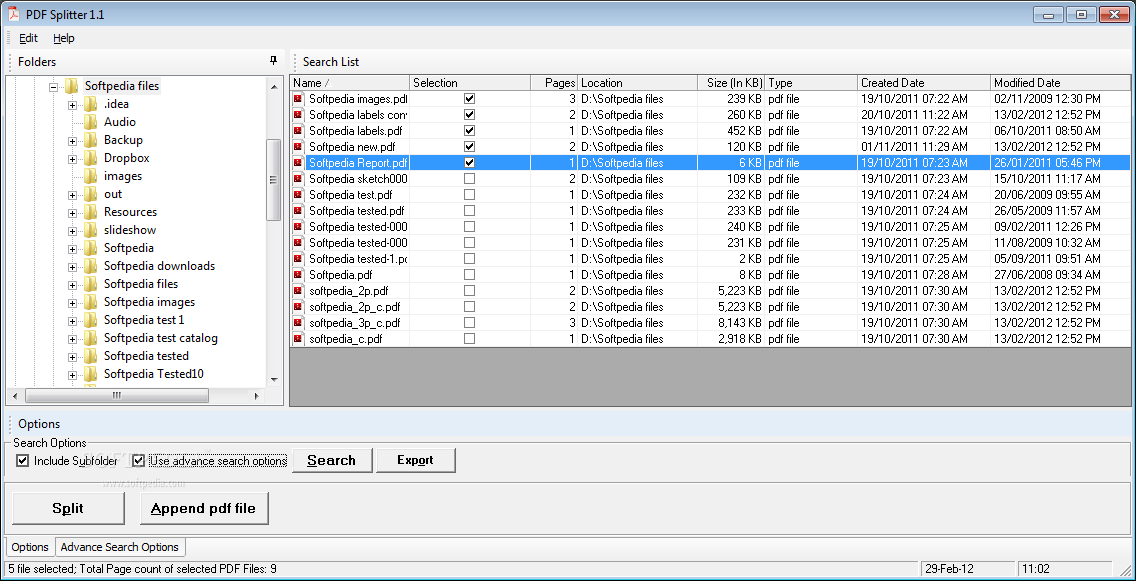Click the Search button

coord(332,460)
